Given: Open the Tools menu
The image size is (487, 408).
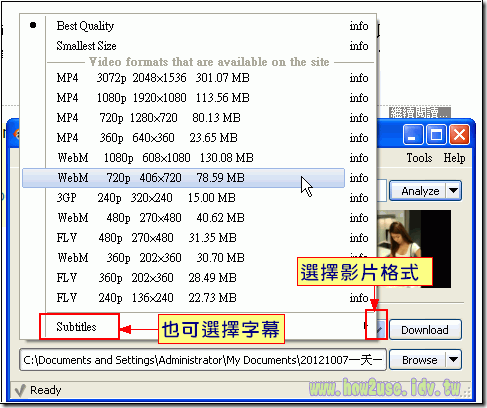Looking at the screenshot, I should pyautogui.click(x=419, y=158).
